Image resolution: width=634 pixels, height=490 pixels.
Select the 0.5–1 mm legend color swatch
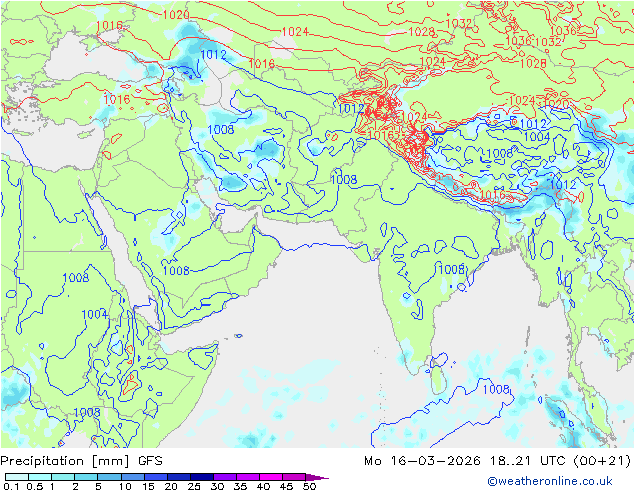40,477
